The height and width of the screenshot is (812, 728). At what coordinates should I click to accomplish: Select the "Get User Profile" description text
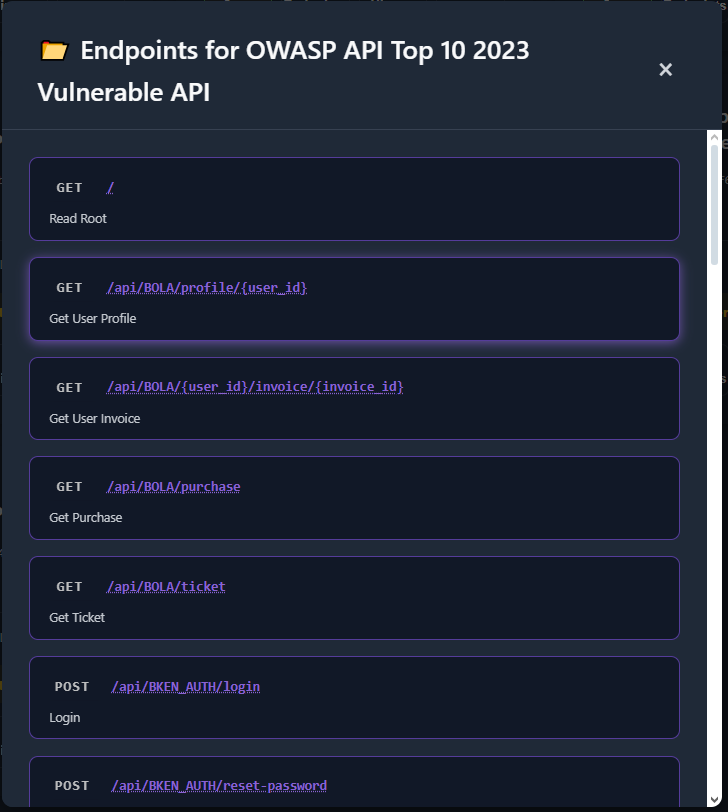[x=93, y=319]
